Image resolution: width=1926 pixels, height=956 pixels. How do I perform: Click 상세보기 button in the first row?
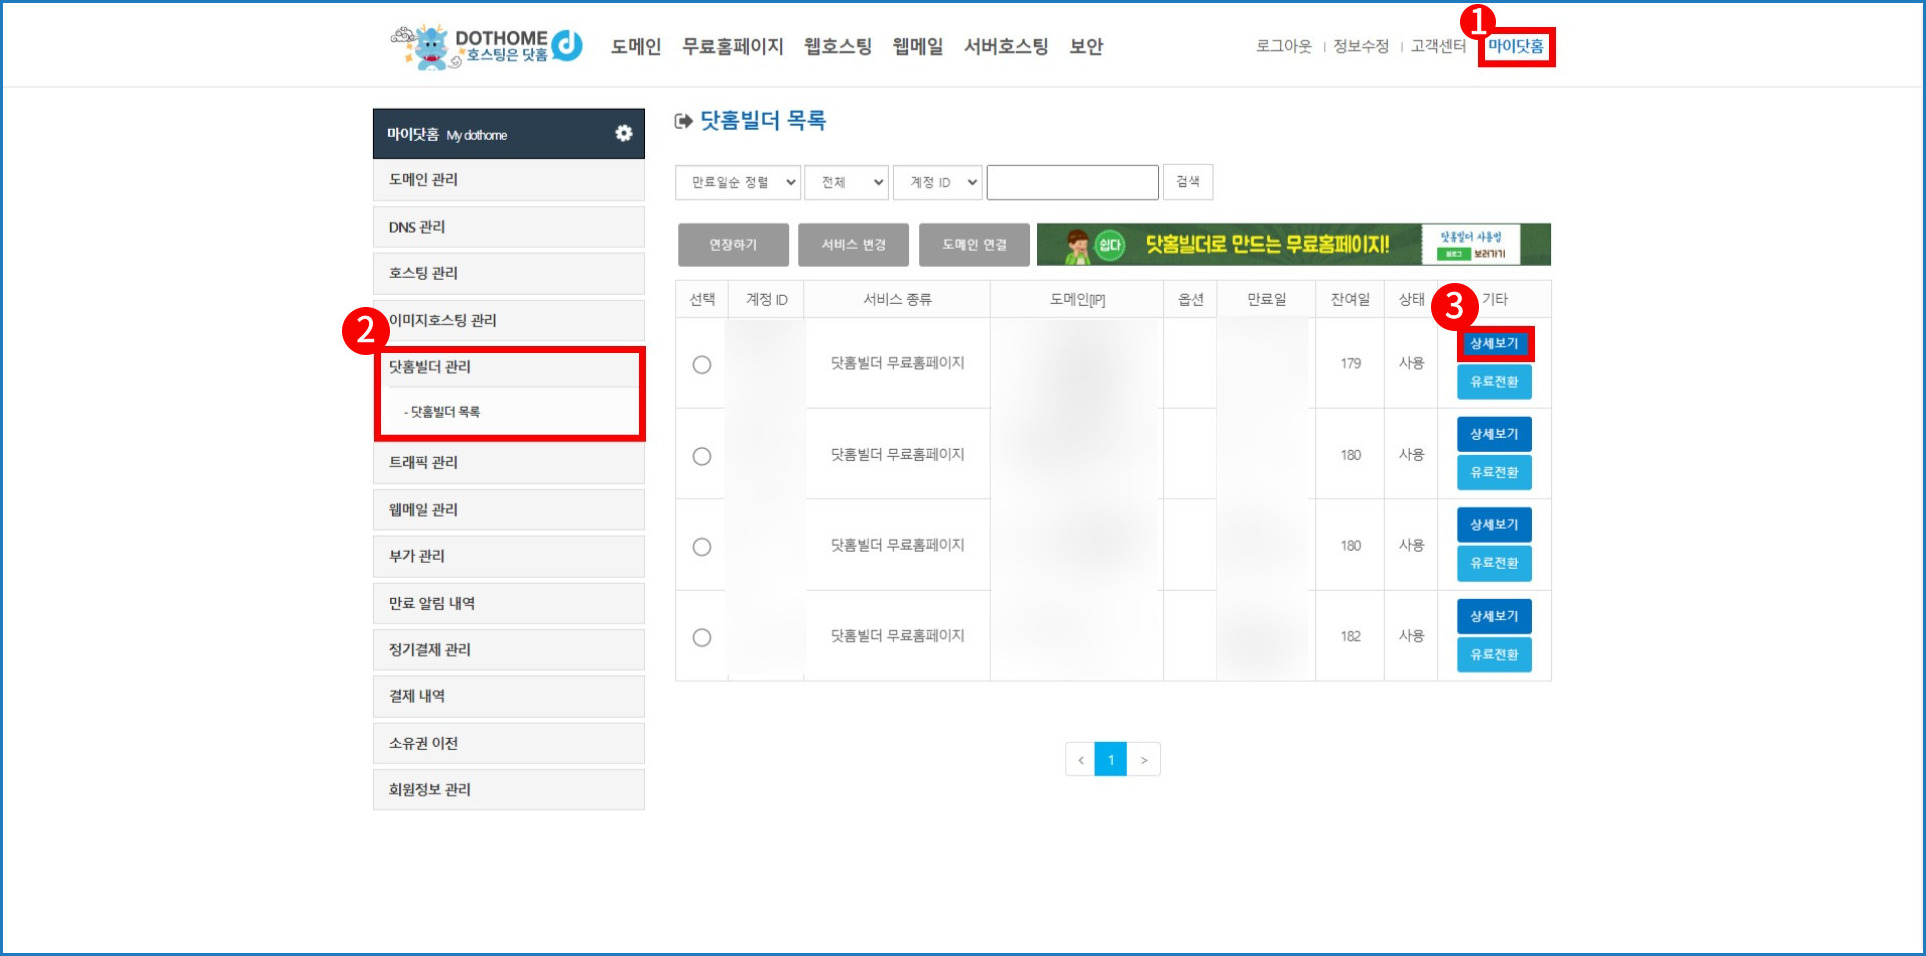click(1494, 344)
